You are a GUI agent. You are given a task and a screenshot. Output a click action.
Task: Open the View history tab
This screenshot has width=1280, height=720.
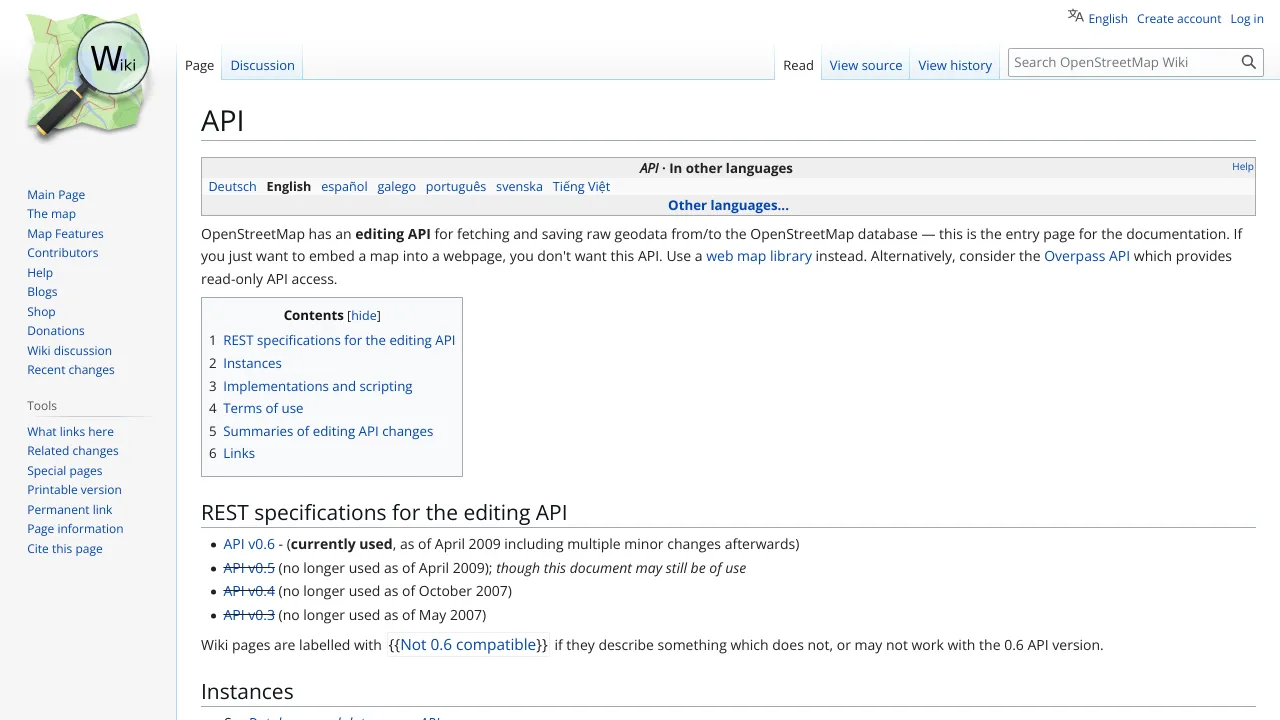tap(955, 65)
